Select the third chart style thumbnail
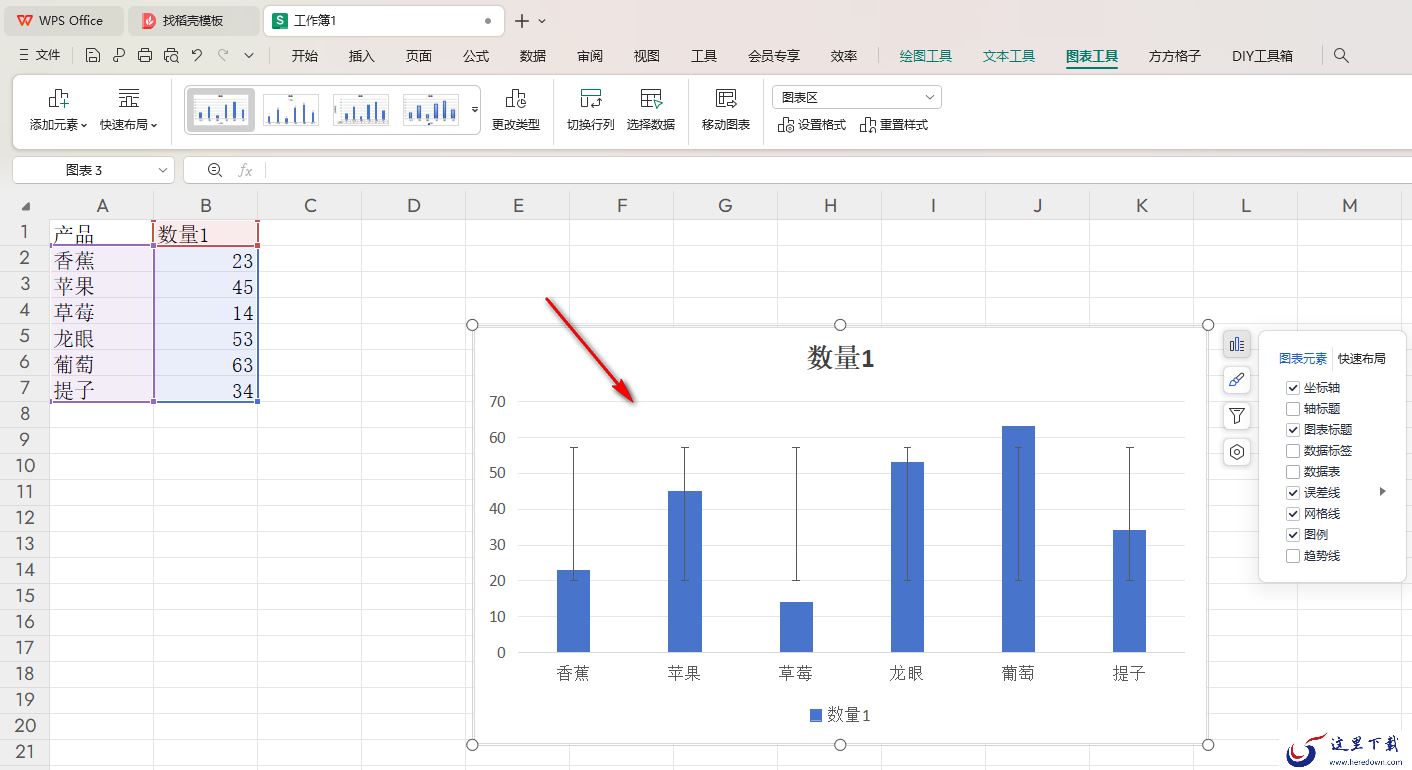 tap(361, 110)
